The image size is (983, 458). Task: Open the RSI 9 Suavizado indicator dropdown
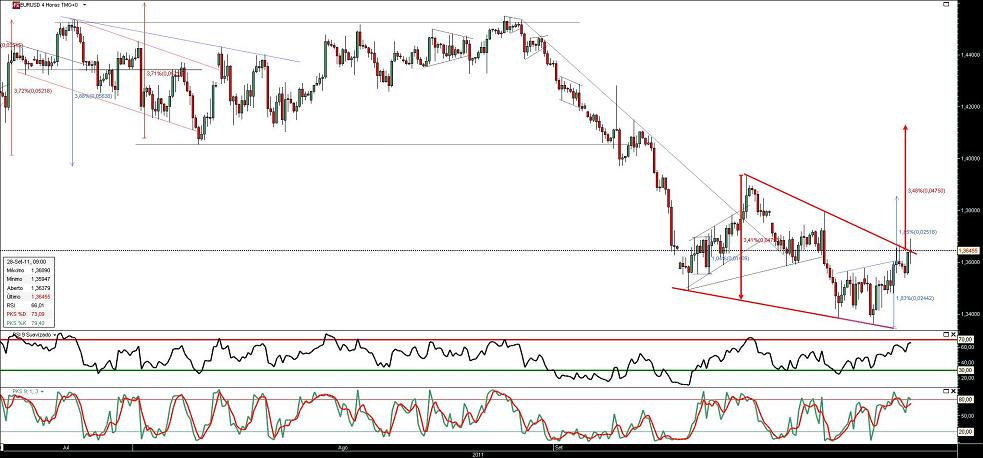pos(55,335)
